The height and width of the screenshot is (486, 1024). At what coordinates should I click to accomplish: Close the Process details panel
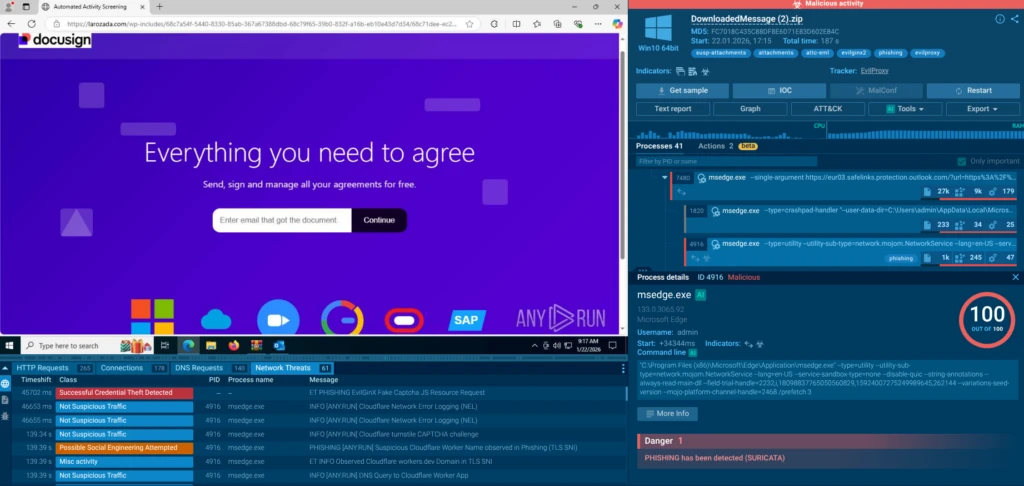click(1016, 277)
